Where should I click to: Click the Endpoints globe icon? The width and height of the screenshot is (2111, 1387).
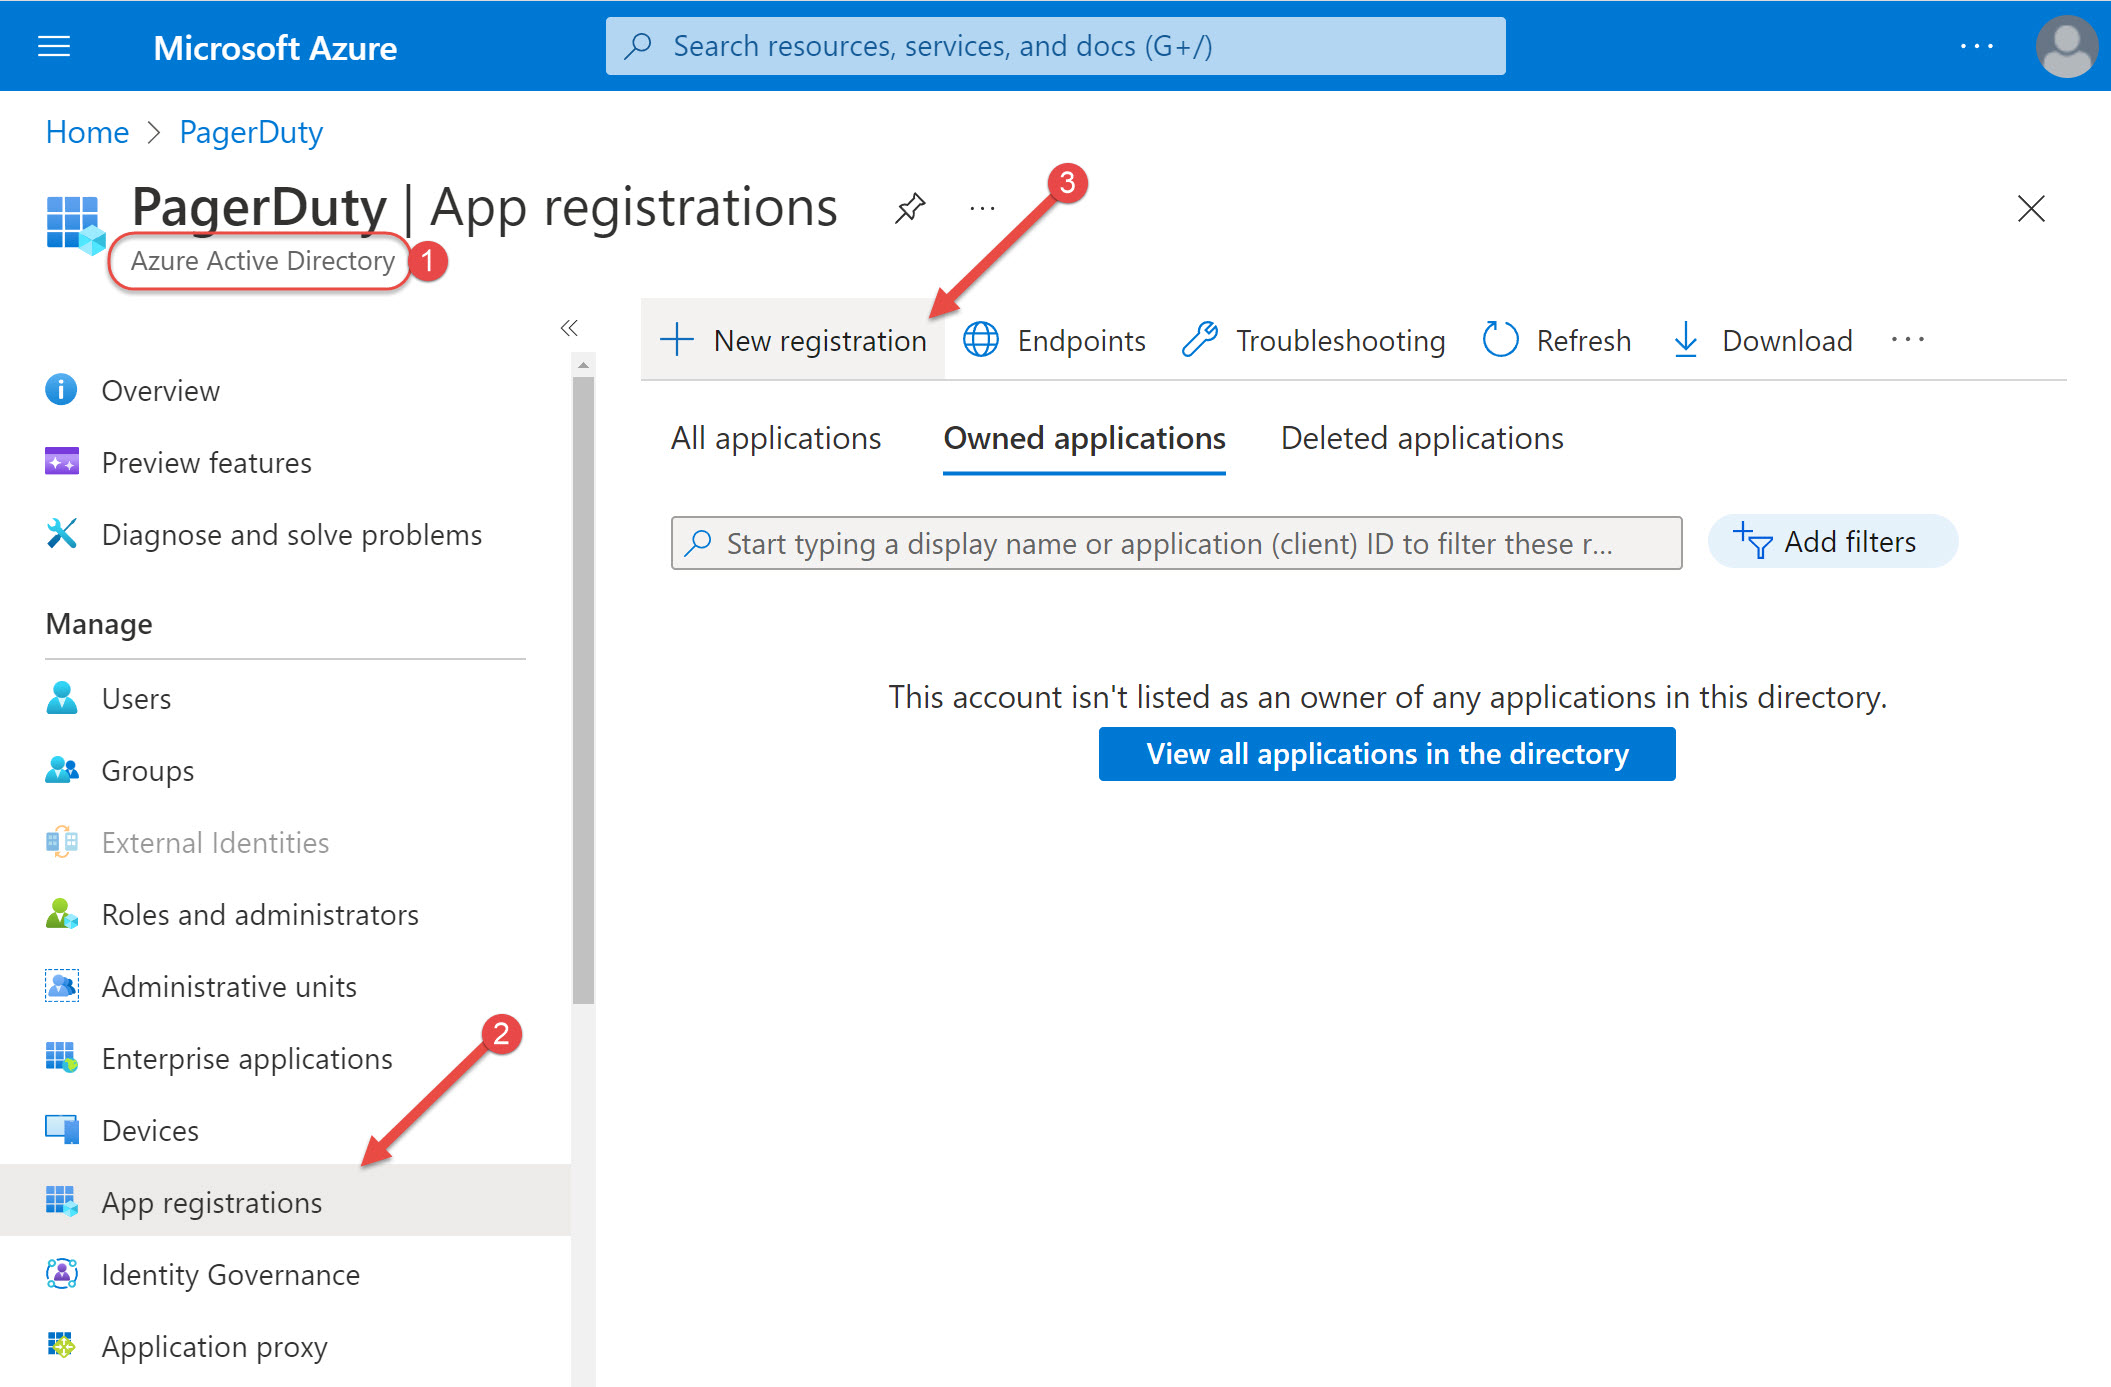pos(980,340)
